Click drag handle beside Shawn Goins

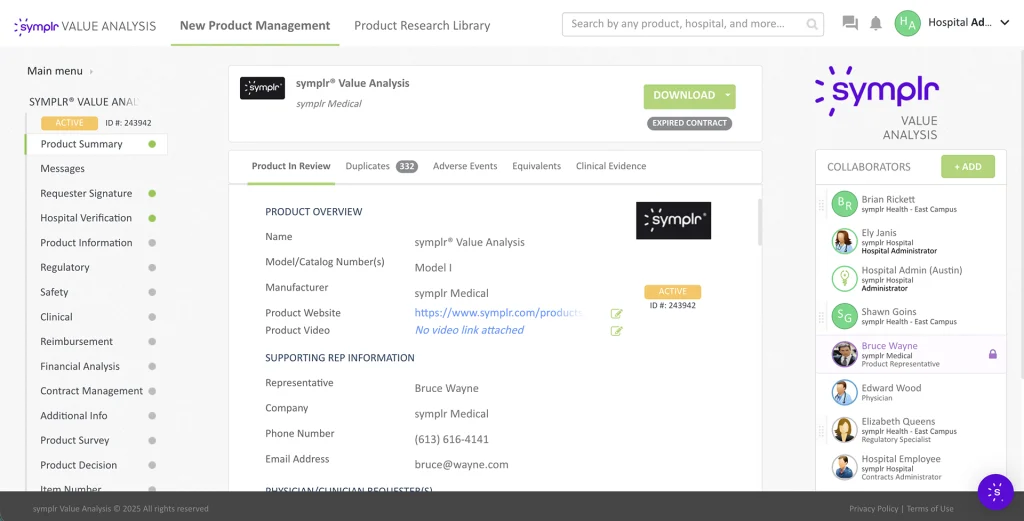click(822, 317)
